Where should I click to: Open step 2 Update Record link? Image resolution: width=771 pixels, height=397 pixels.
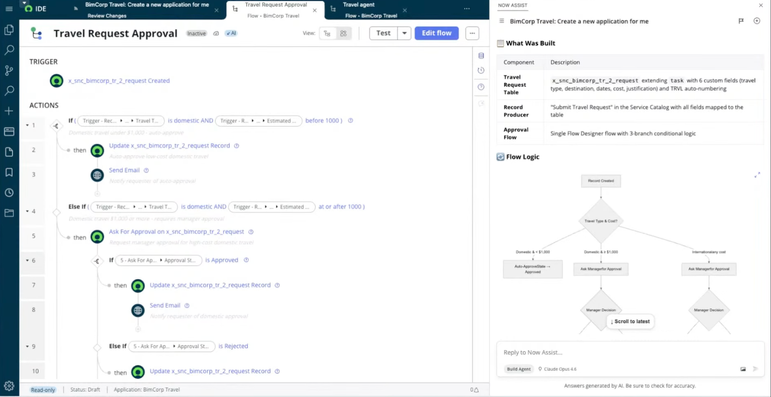pos(171,146)
